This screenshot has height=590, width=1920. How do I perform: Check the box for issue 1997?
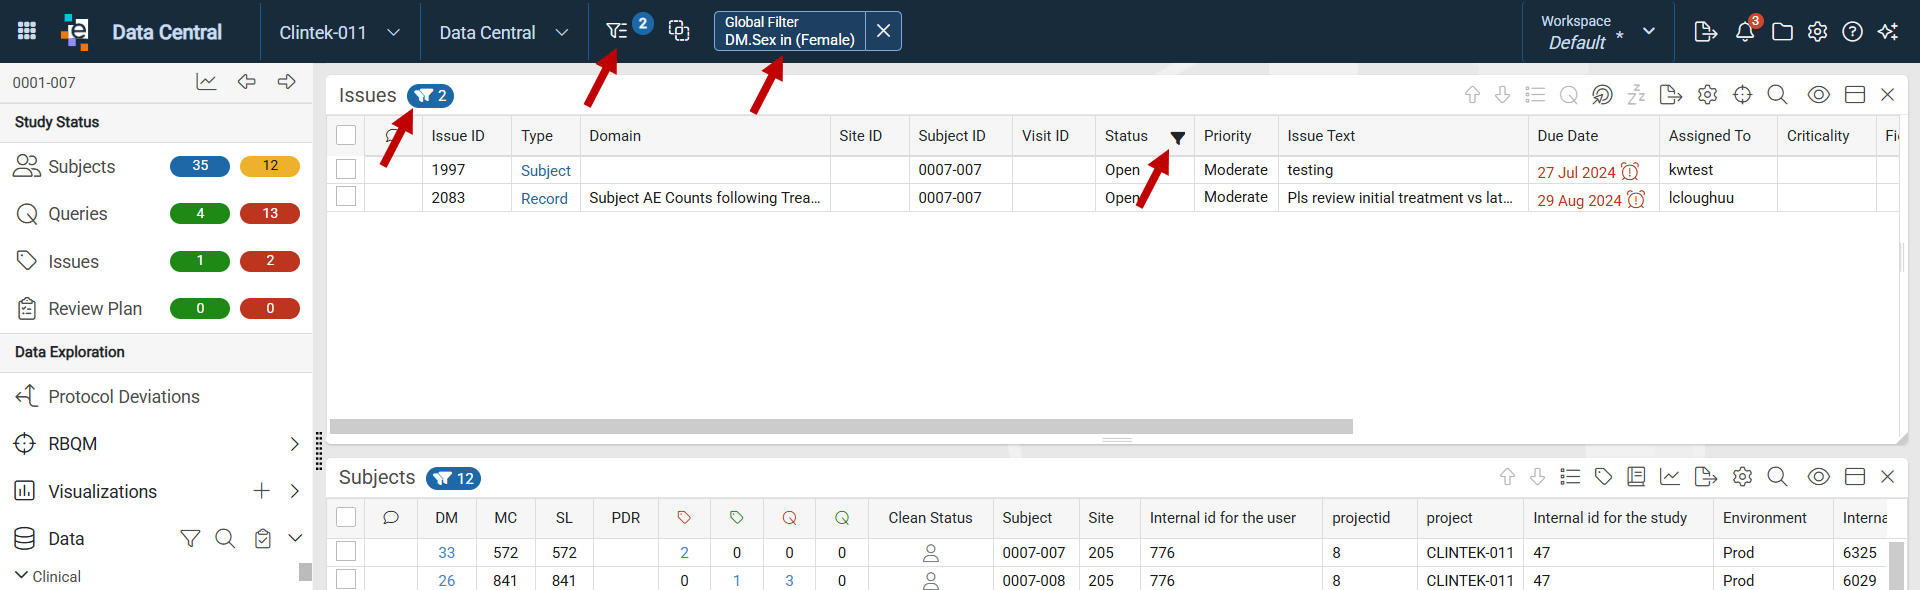(346, 169)
